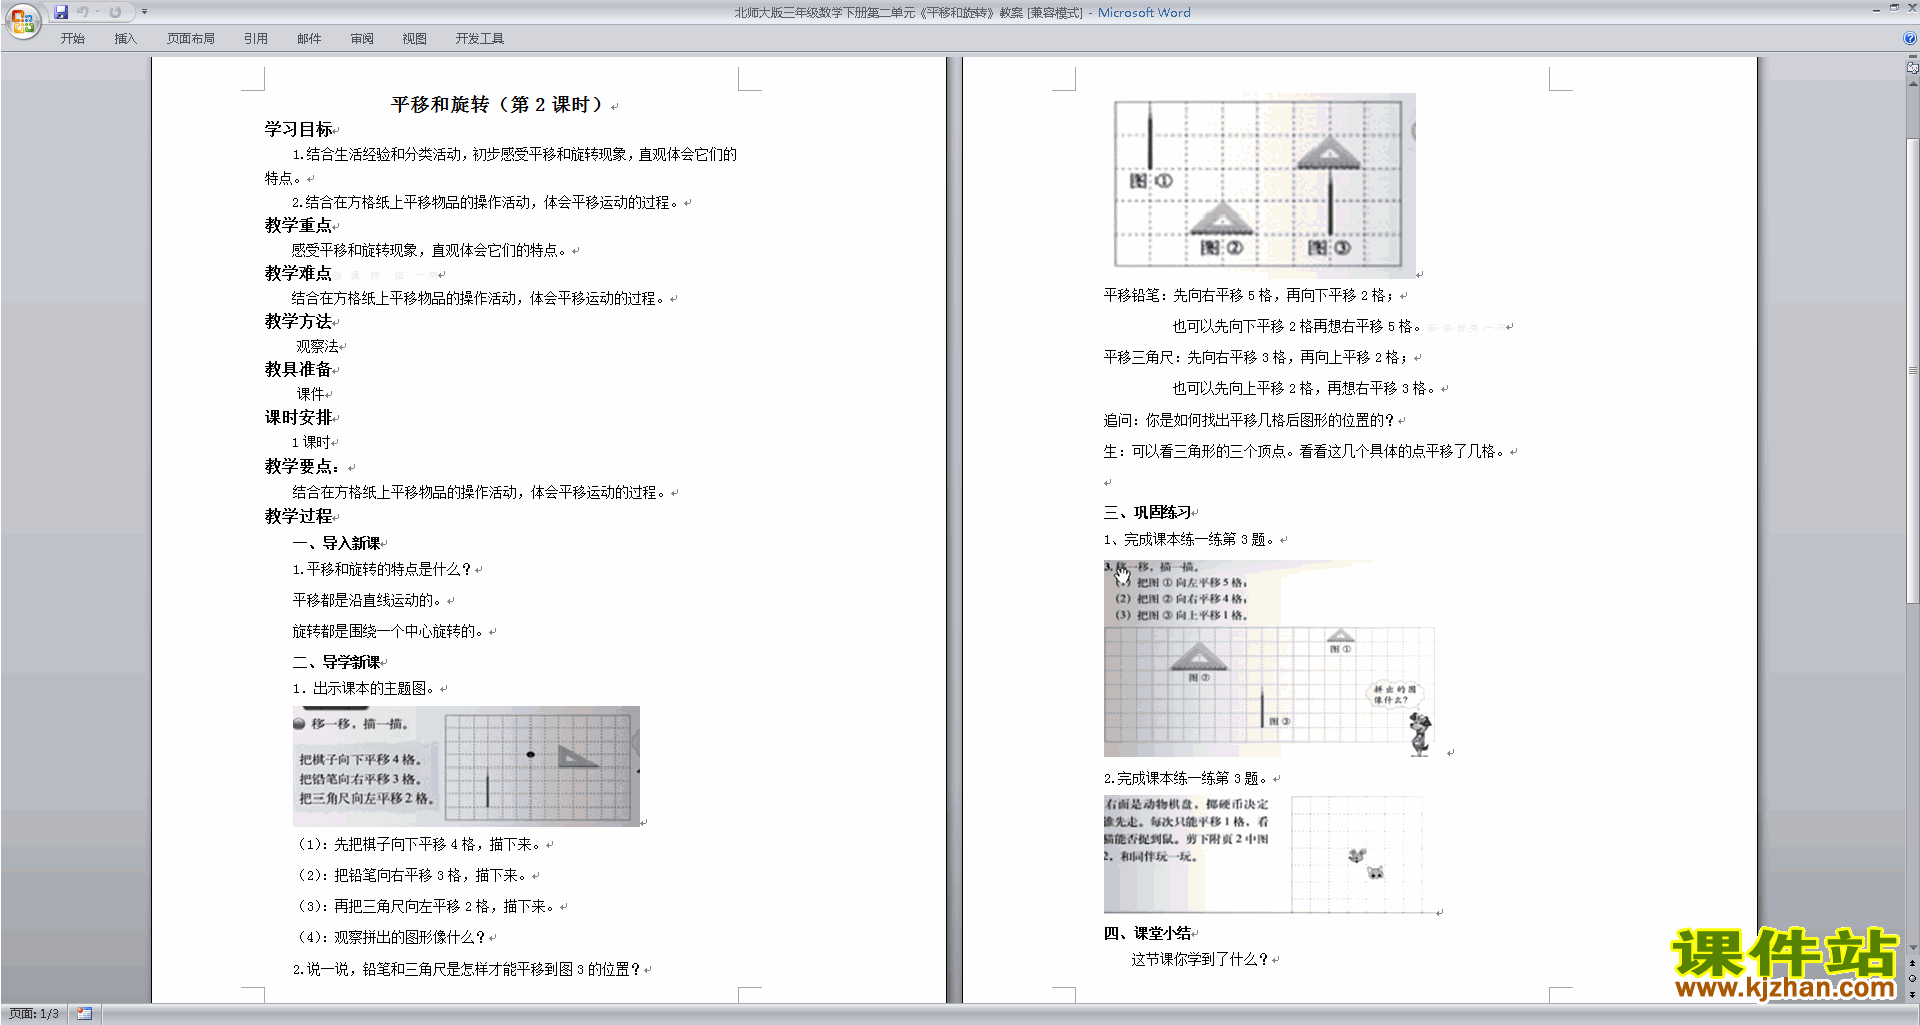The image size is (1920, 1025).
Task: Toggle the ruler icon above the scrollbar
Action: (x=1913, y=68)
